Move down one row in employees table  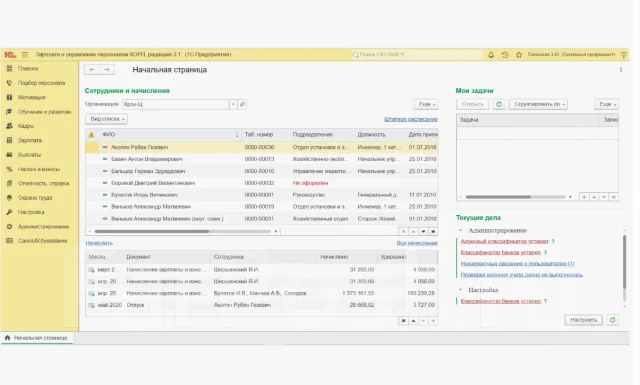(x=423, y=231)
